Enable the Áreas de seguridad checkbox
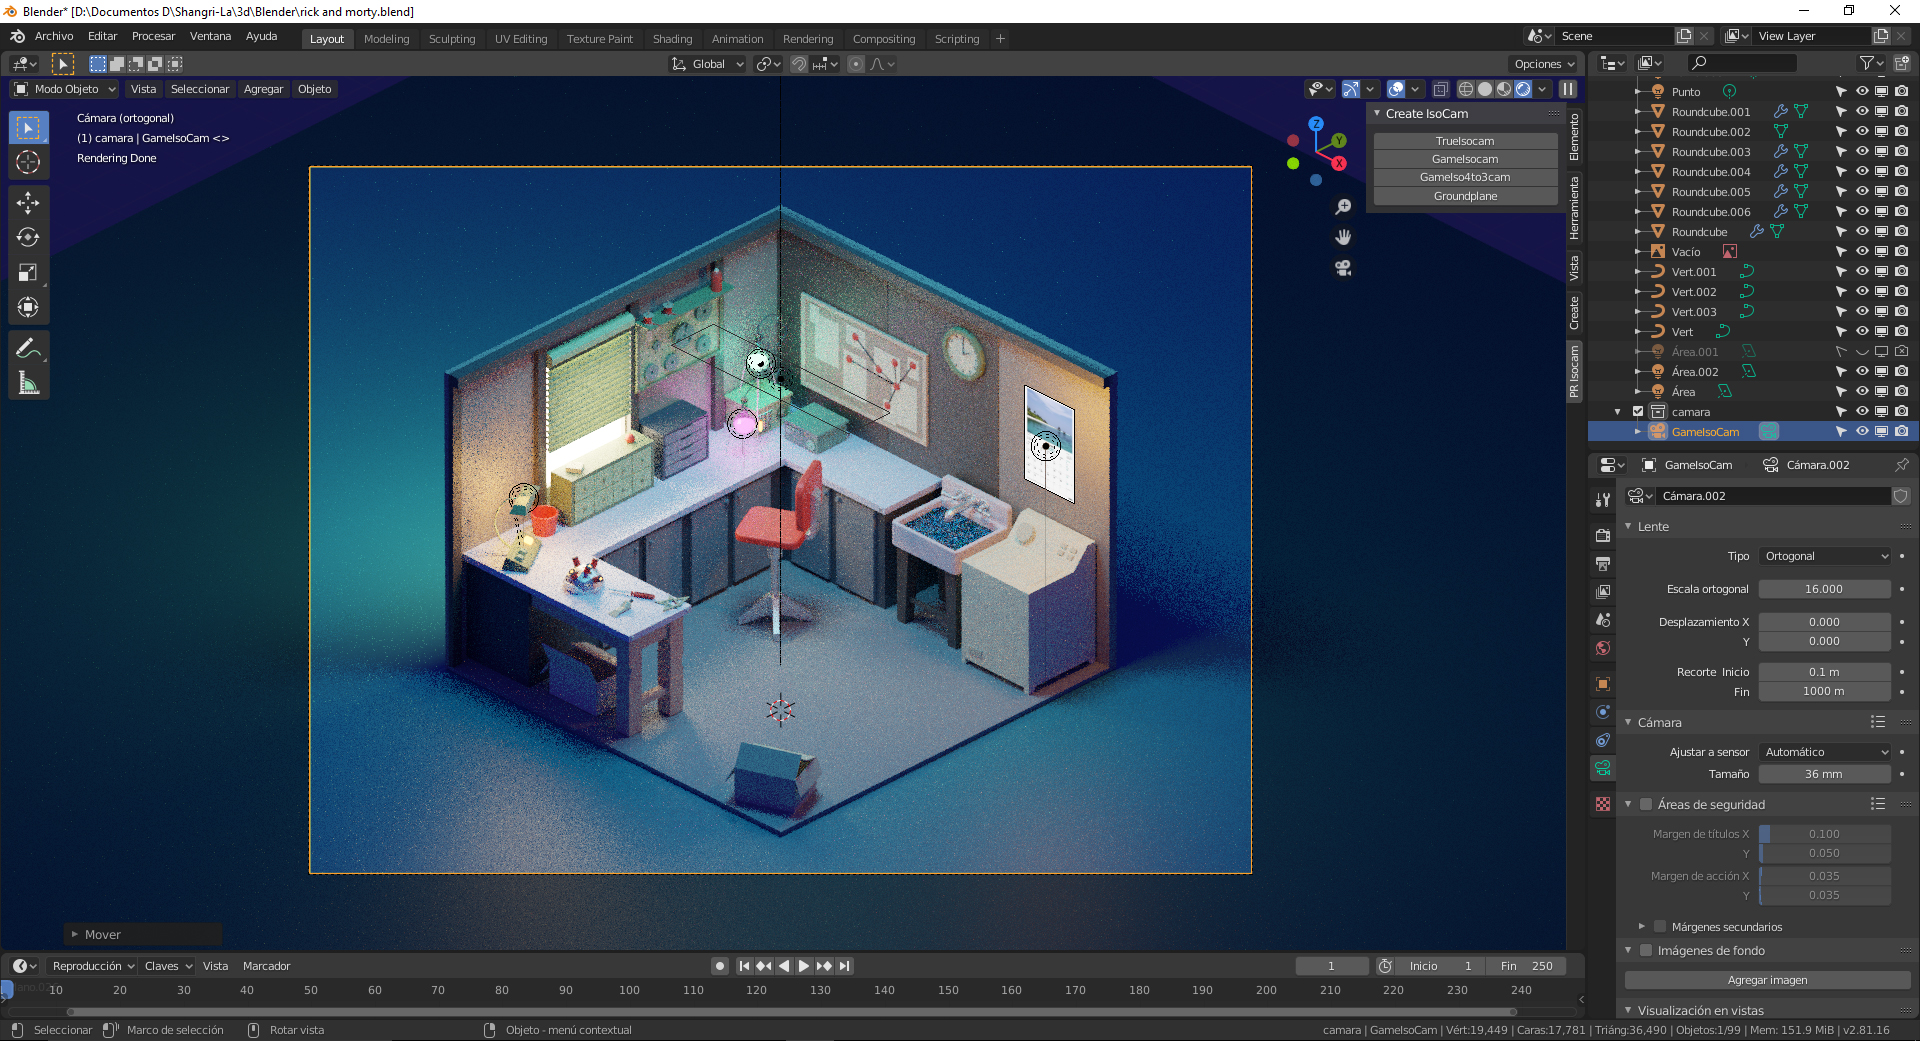1920x1041 pixels. coord(1646,804)
